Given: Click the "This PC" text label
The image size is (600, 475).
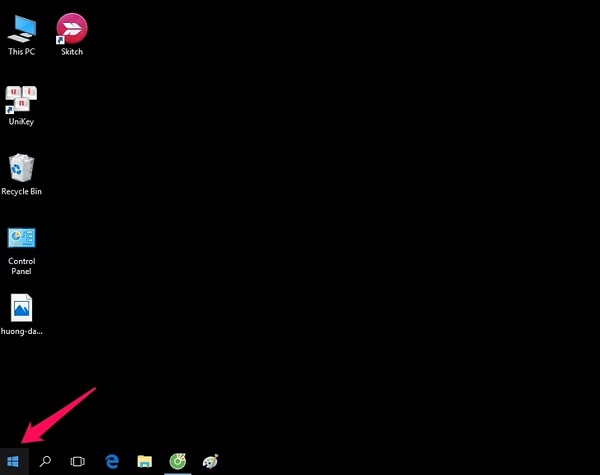Looking at the screenshot, I should point(22,52).
